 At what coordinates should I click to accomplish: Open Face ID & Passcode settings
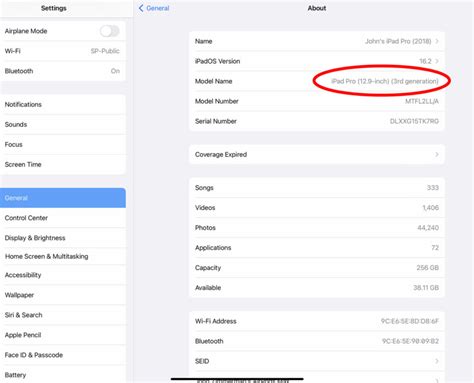point(63,355)
